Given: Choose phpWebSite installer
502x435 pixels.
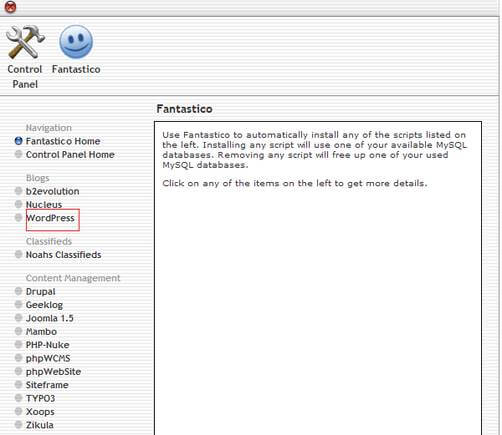Looking at the screenshot, I should click(x=53, y=372).
